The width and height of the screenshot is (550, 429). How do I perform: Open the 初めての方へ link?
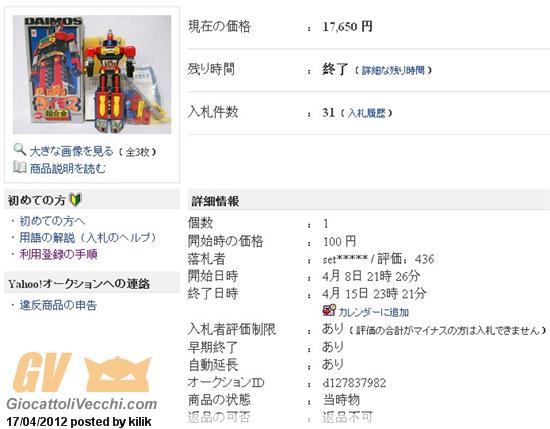click(x=52, y=221)
